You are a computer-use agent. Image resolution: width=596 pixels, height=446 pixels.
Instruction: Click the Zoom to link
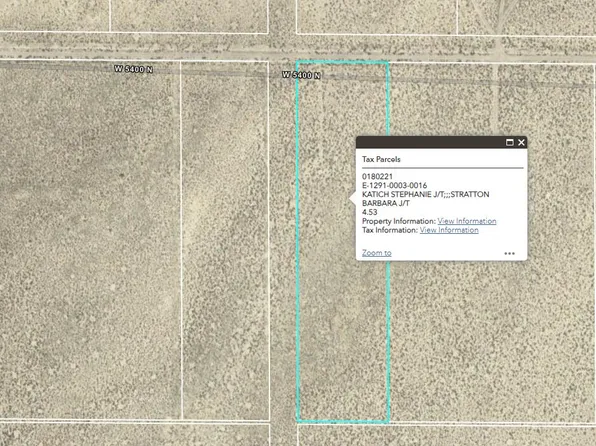tap(377, 253)
